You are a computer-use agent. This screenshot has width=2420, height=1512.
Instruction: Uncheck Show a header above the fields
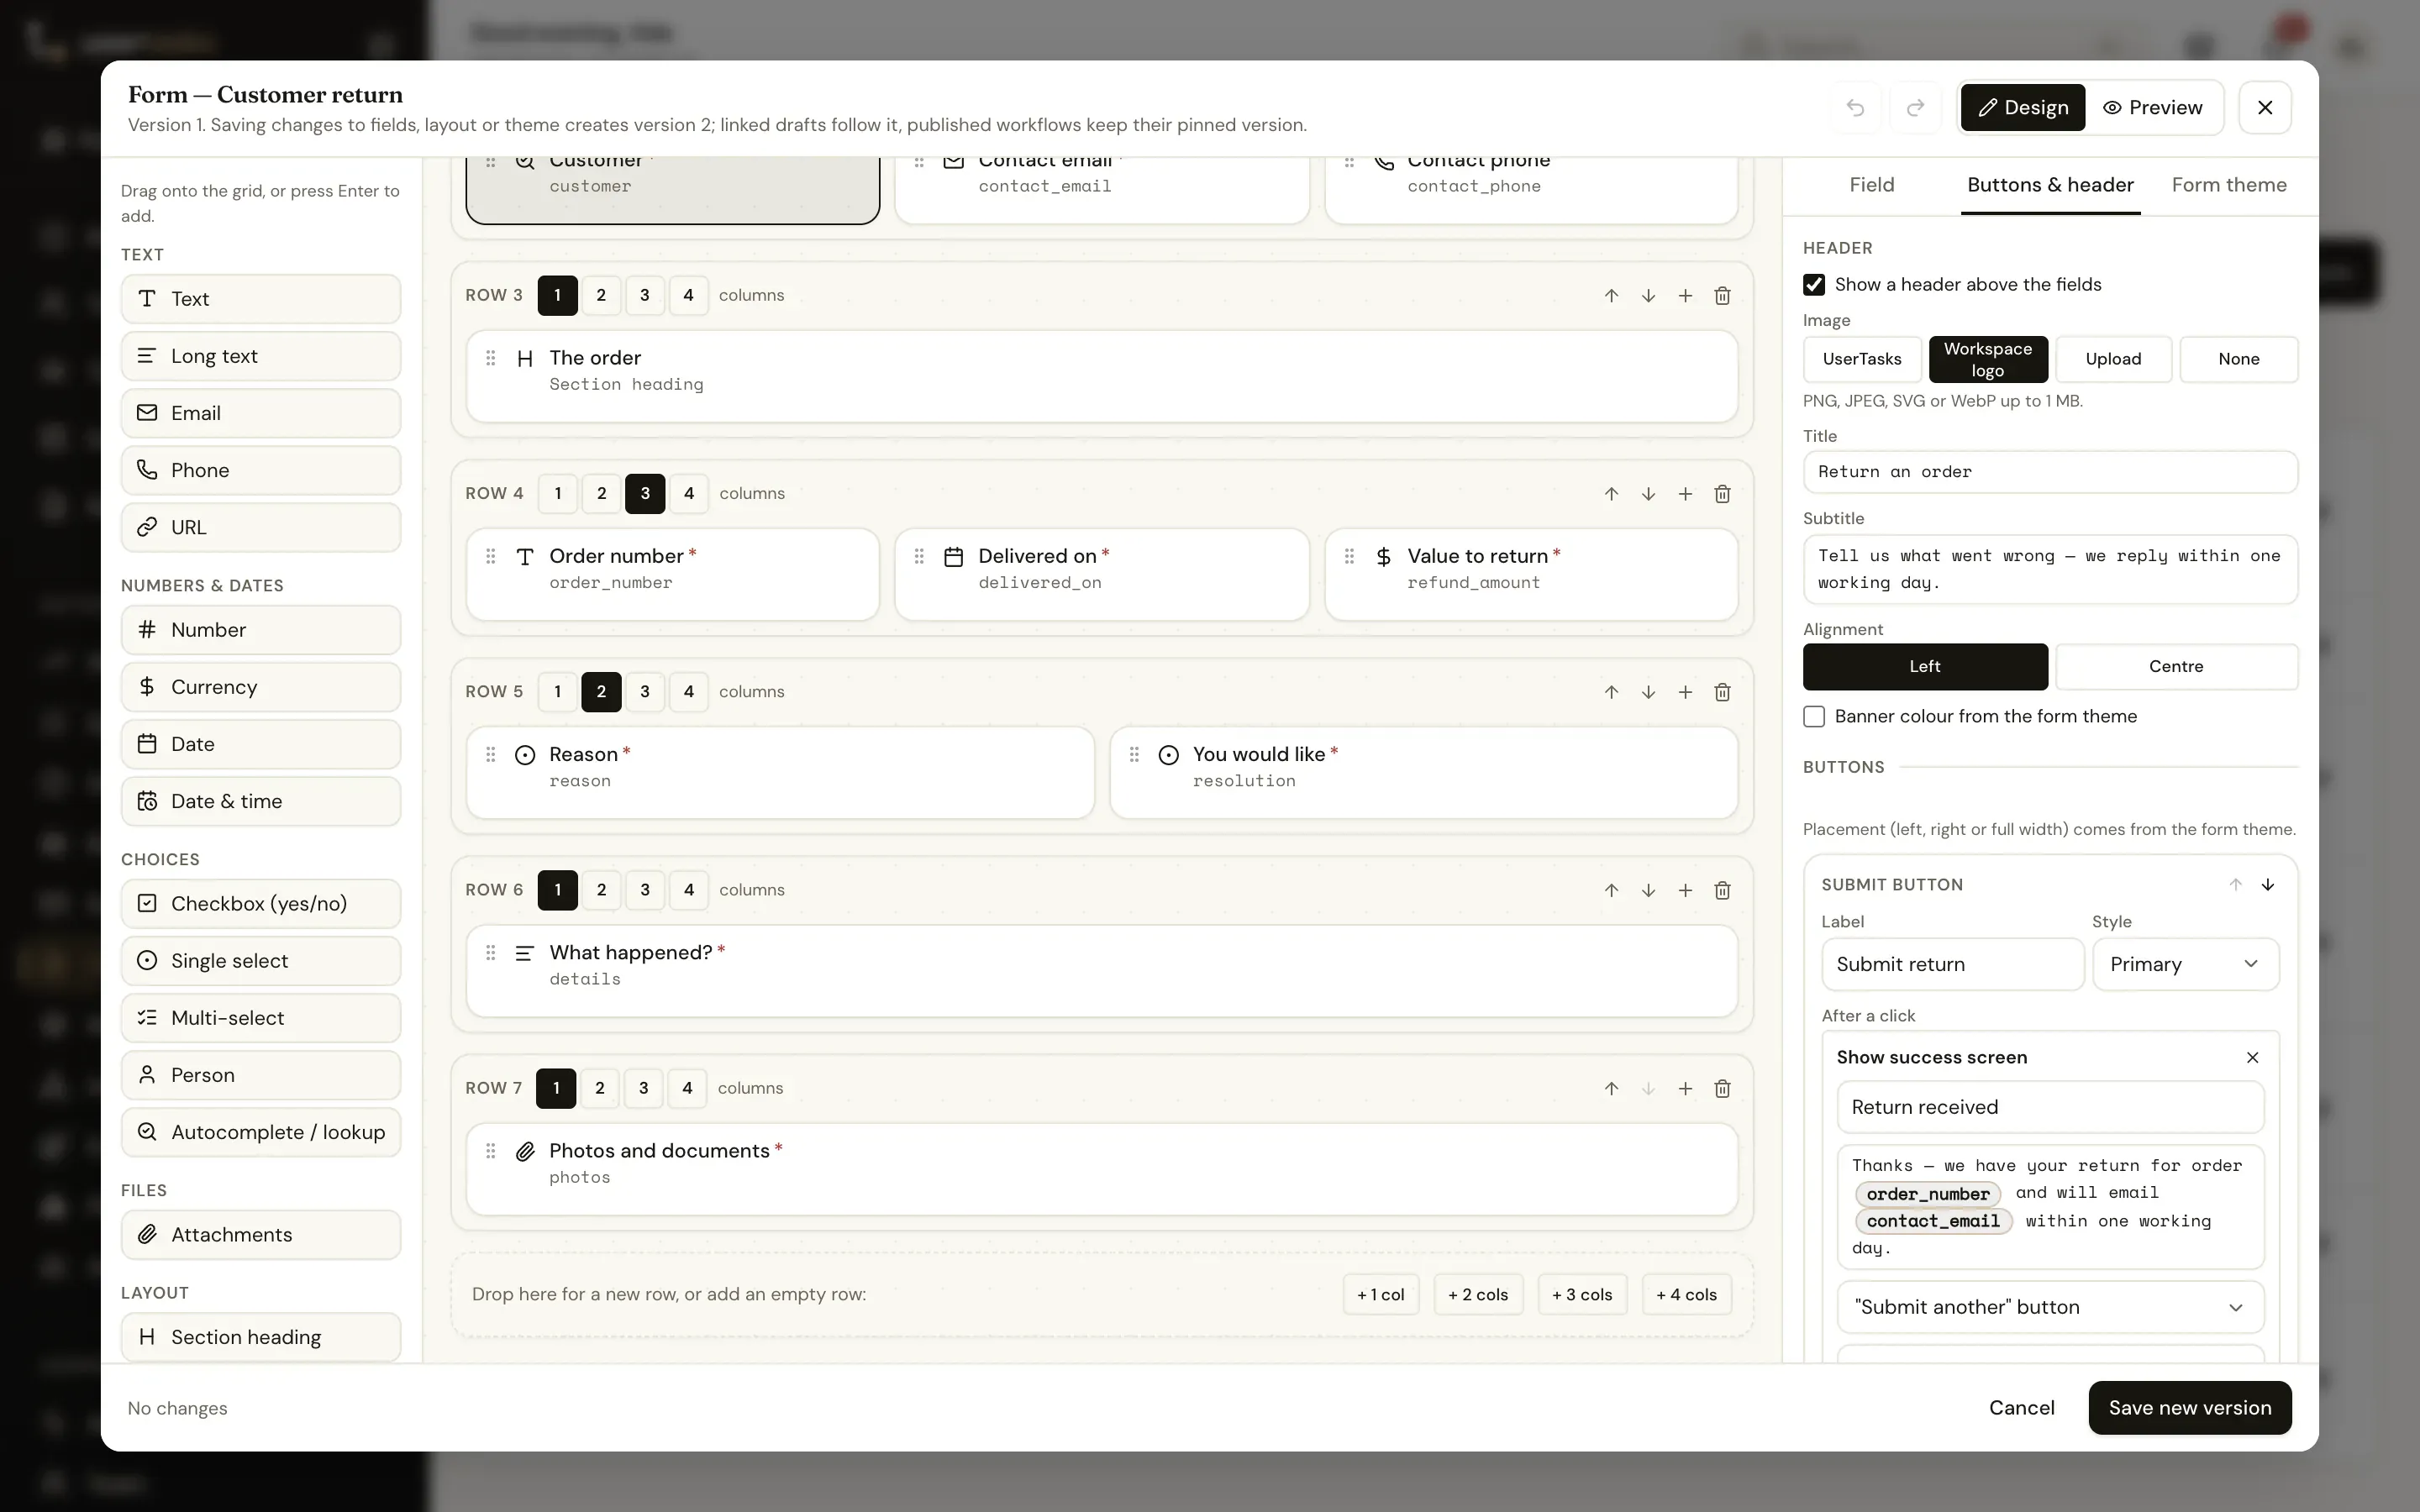pyautogui.click(x=1814, y=285)
